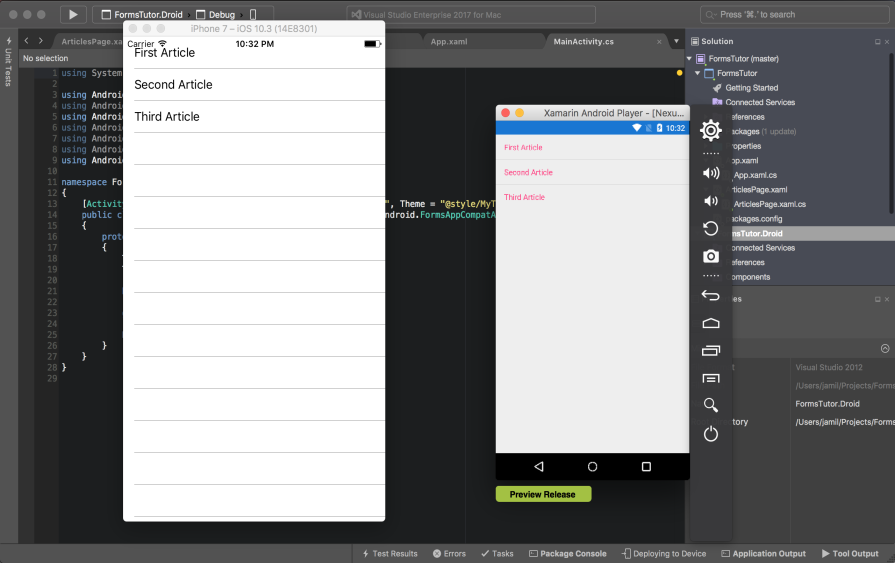Tap First Article in Android Player

[x=592, y=147]
